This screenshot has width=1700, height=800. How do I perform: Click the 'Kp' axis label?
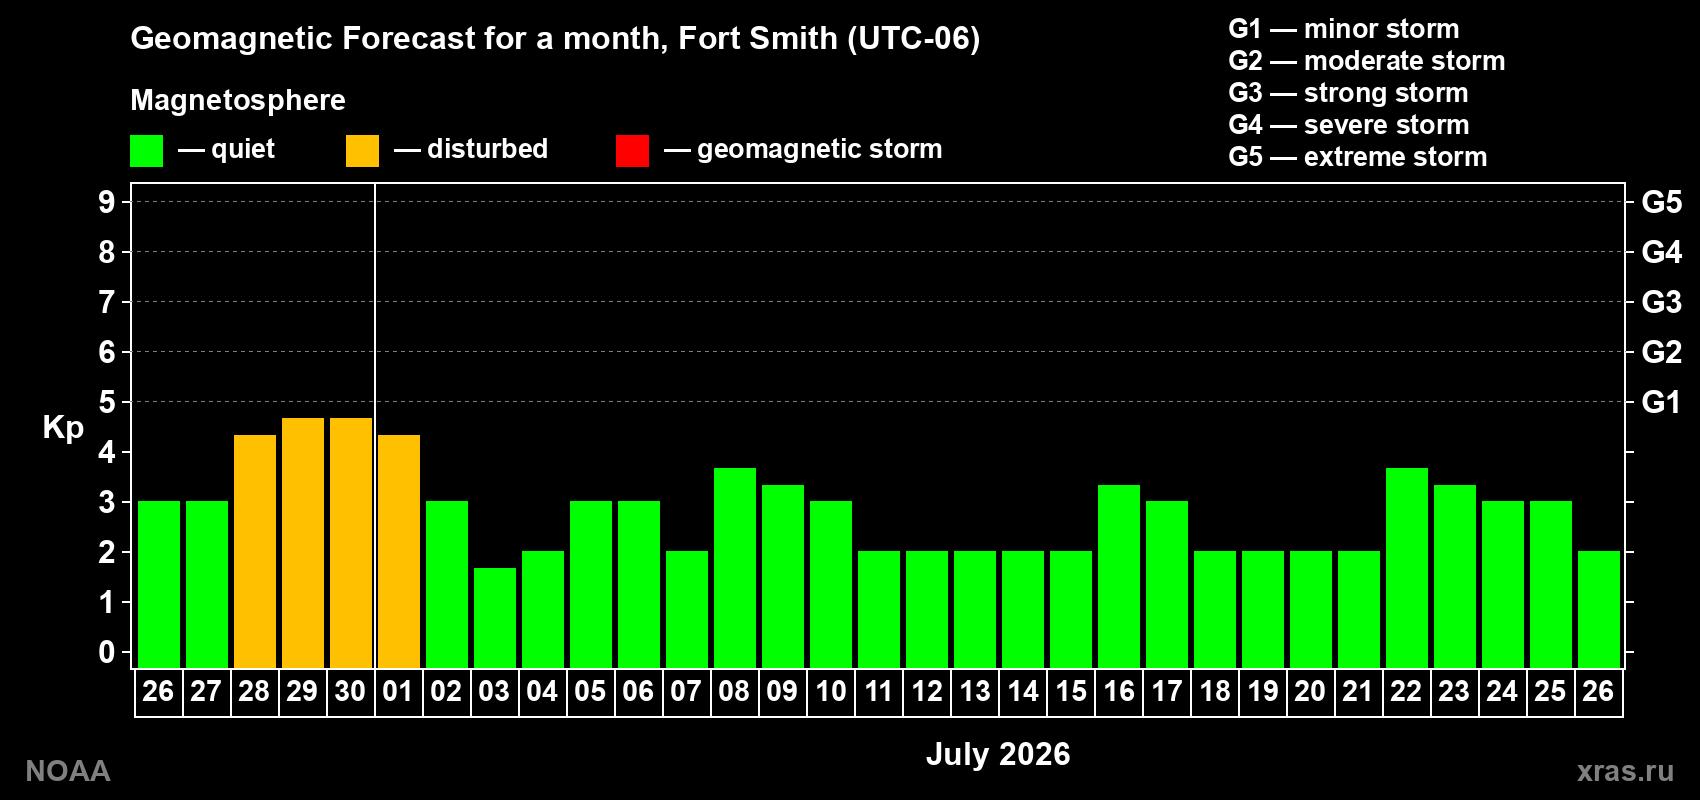[x=63, y=428]
